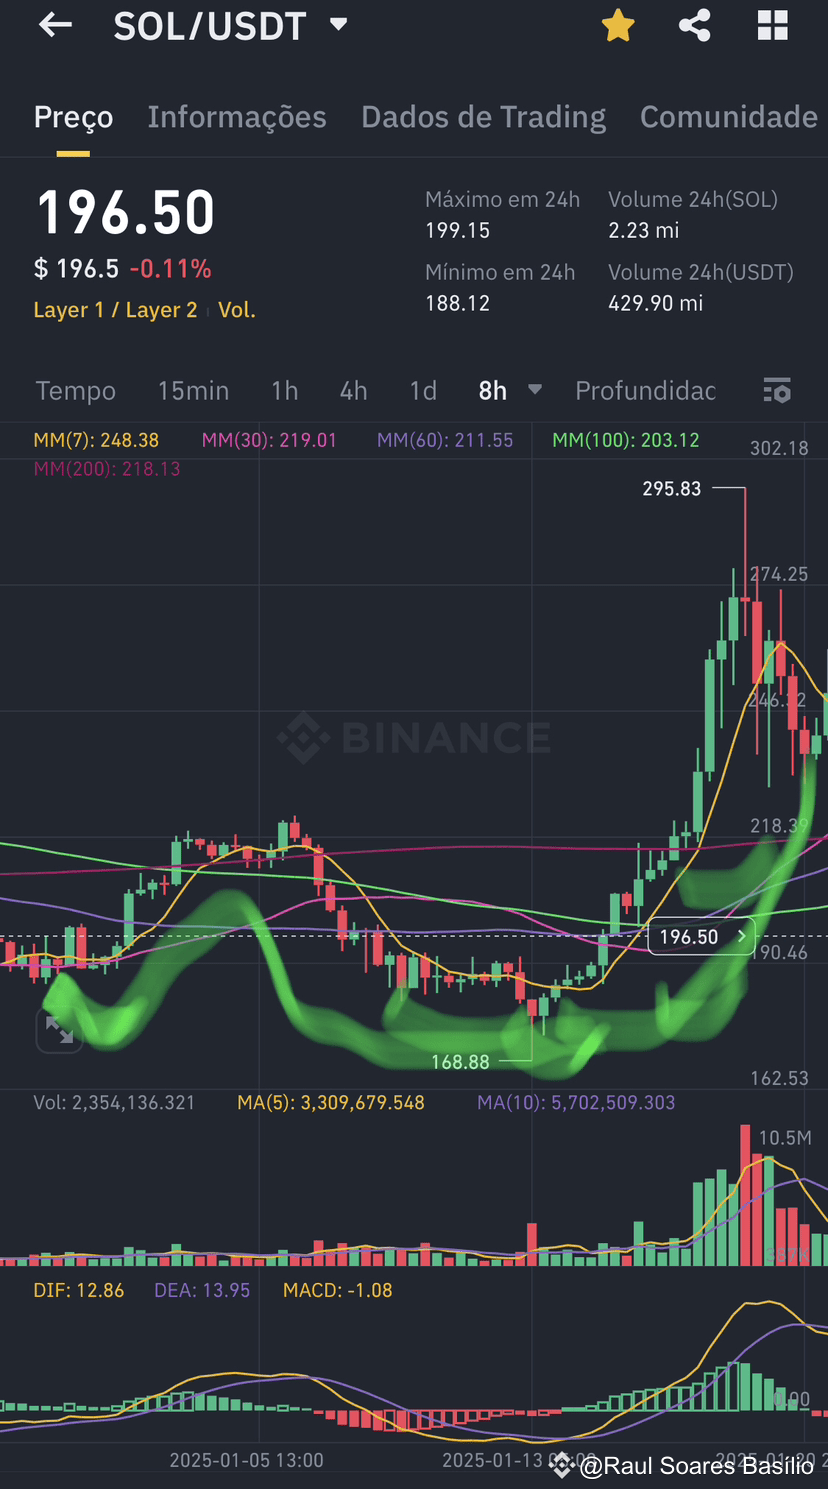This screenshot has width=828, height=1489.
Task: Tap the MM(100): 203.12 indicator label
Action: tap(626, 440)
